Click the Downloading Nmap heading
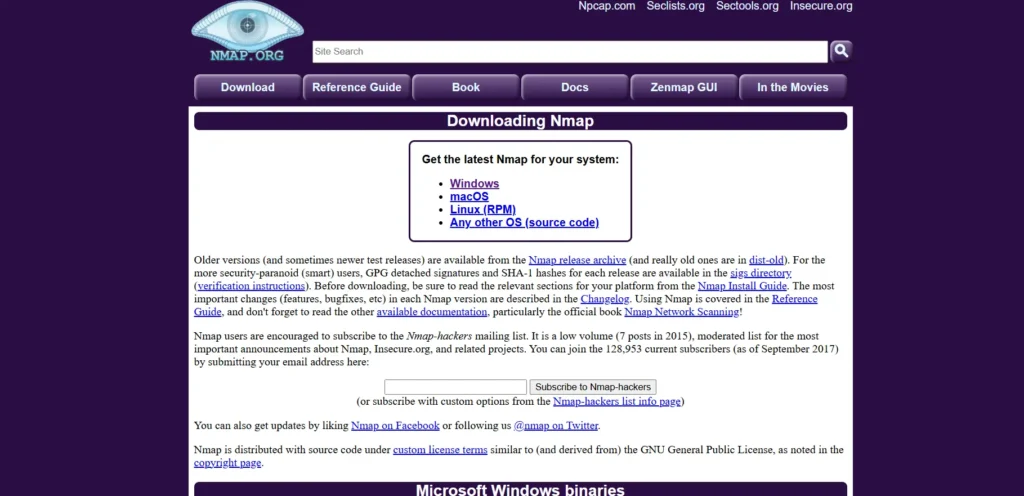1024x496 pixels. click(520, 121)
